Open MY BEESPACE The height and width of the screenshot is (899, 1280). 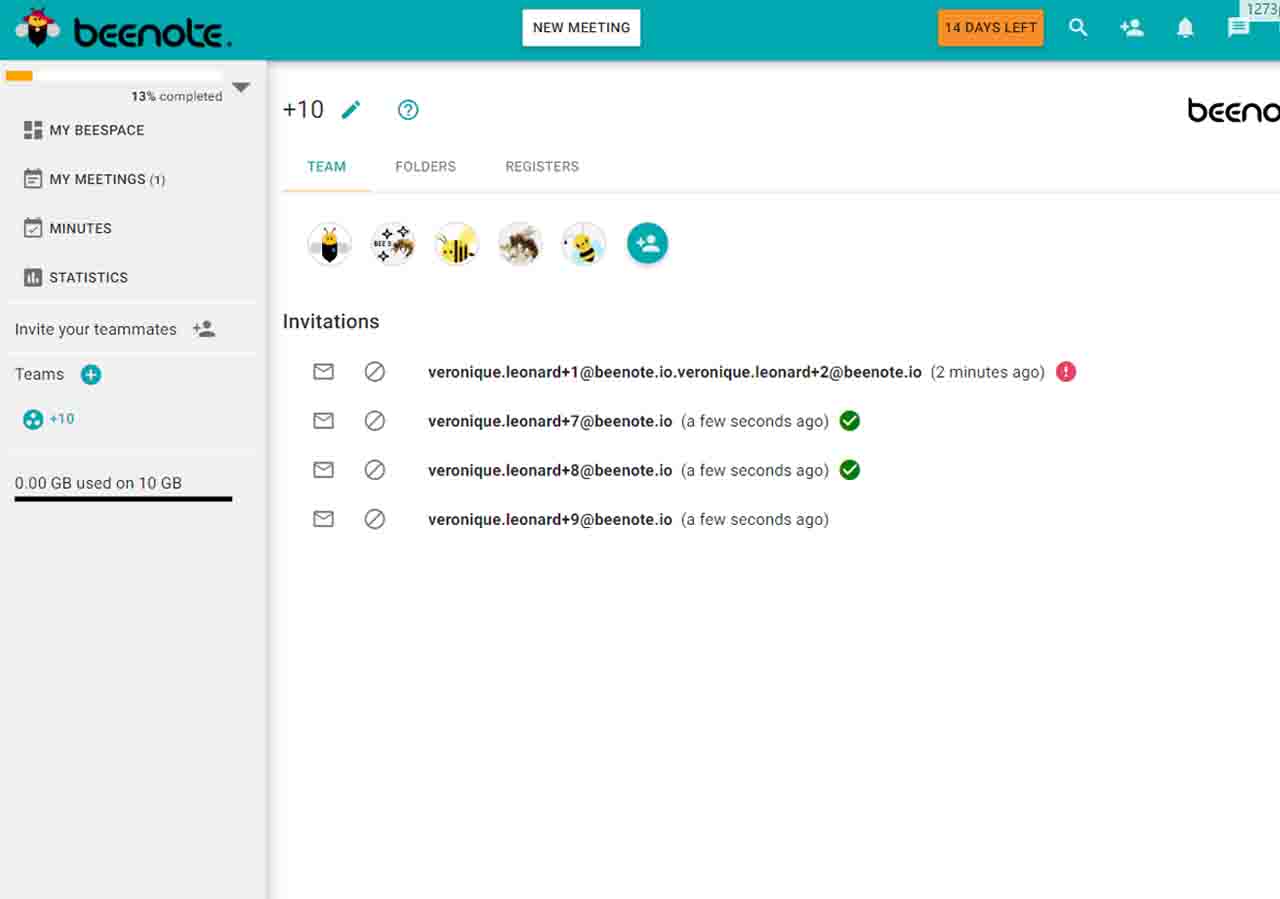[84, 130]
